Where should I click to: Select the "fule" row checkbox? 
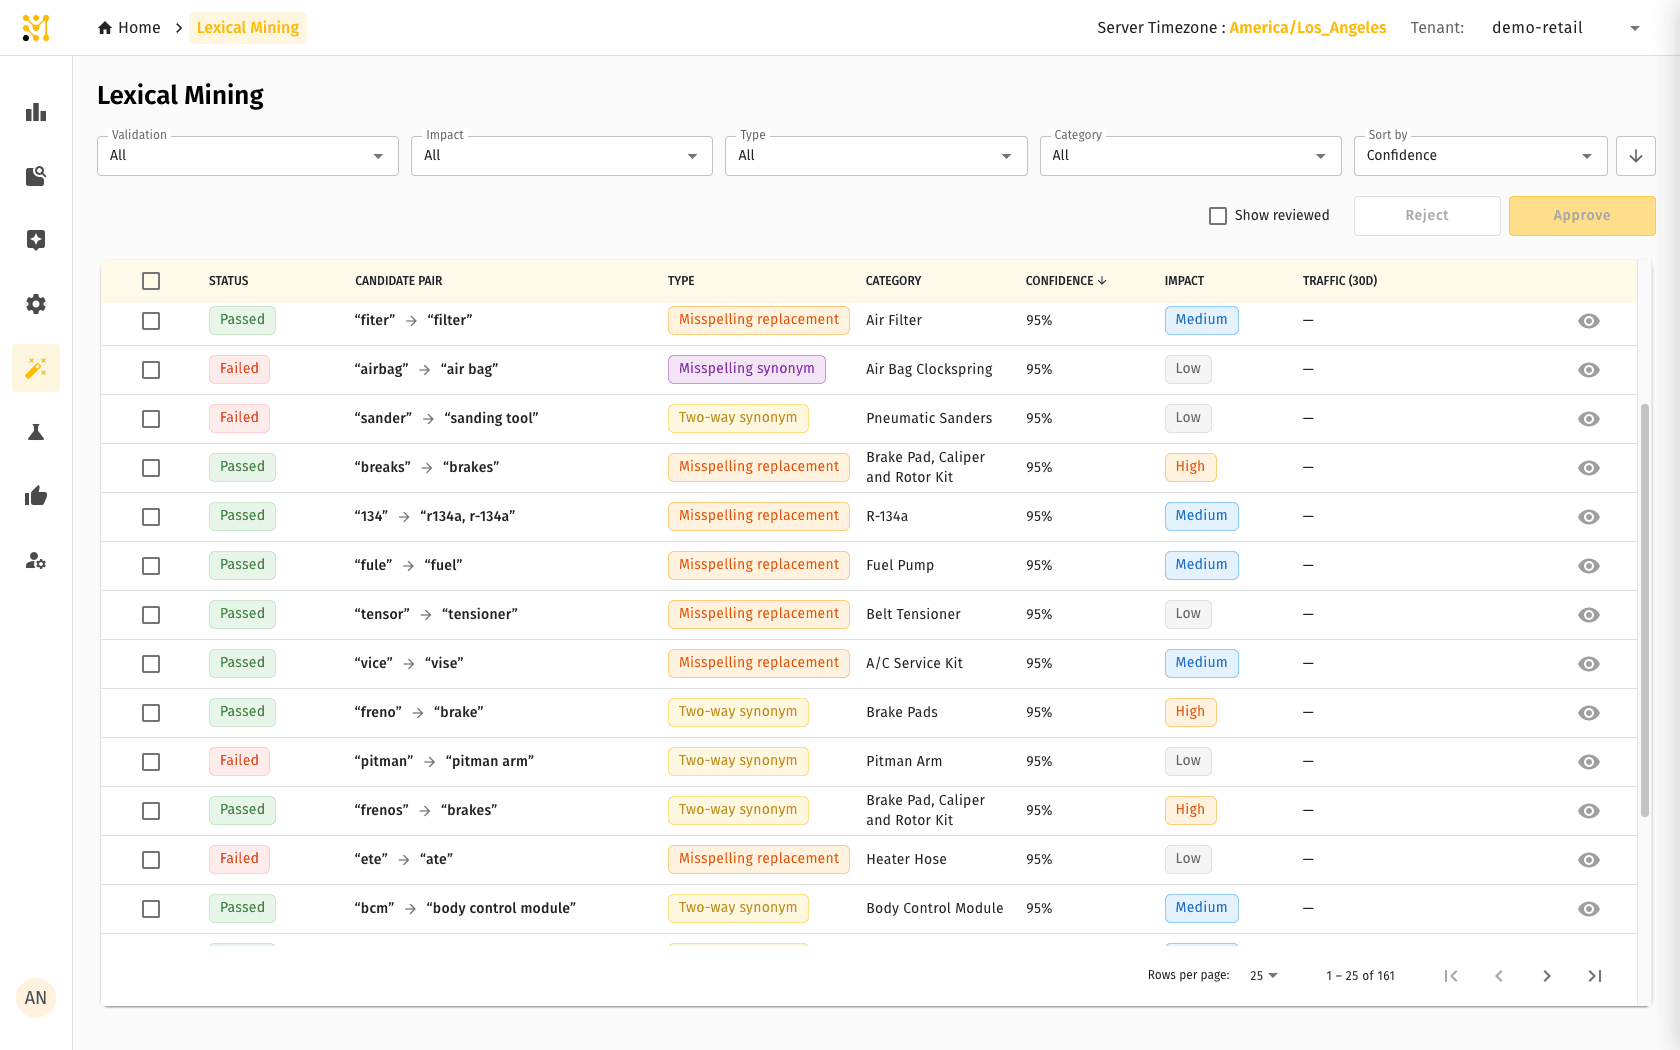(x=151, y=566)
